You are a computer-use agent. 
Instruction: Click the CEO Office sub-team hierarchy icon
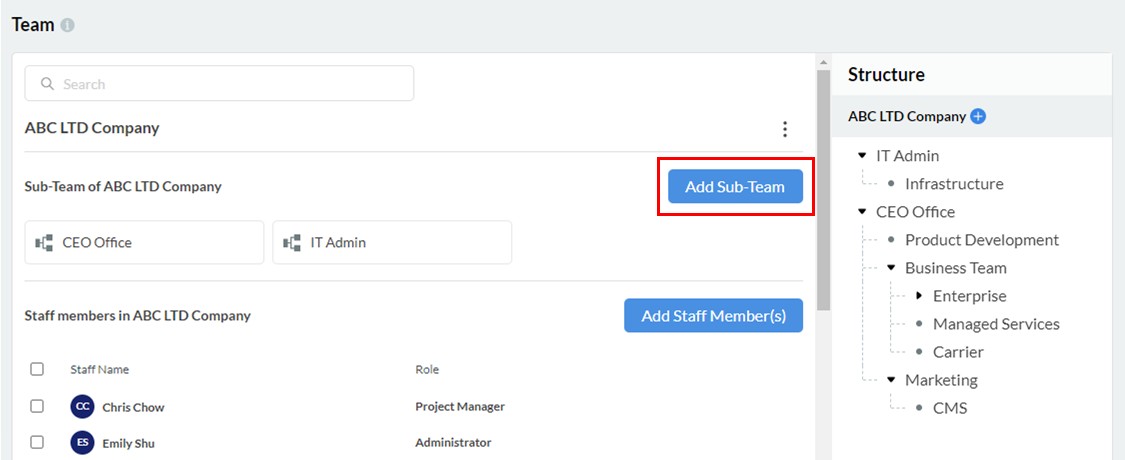pos(44,242)
